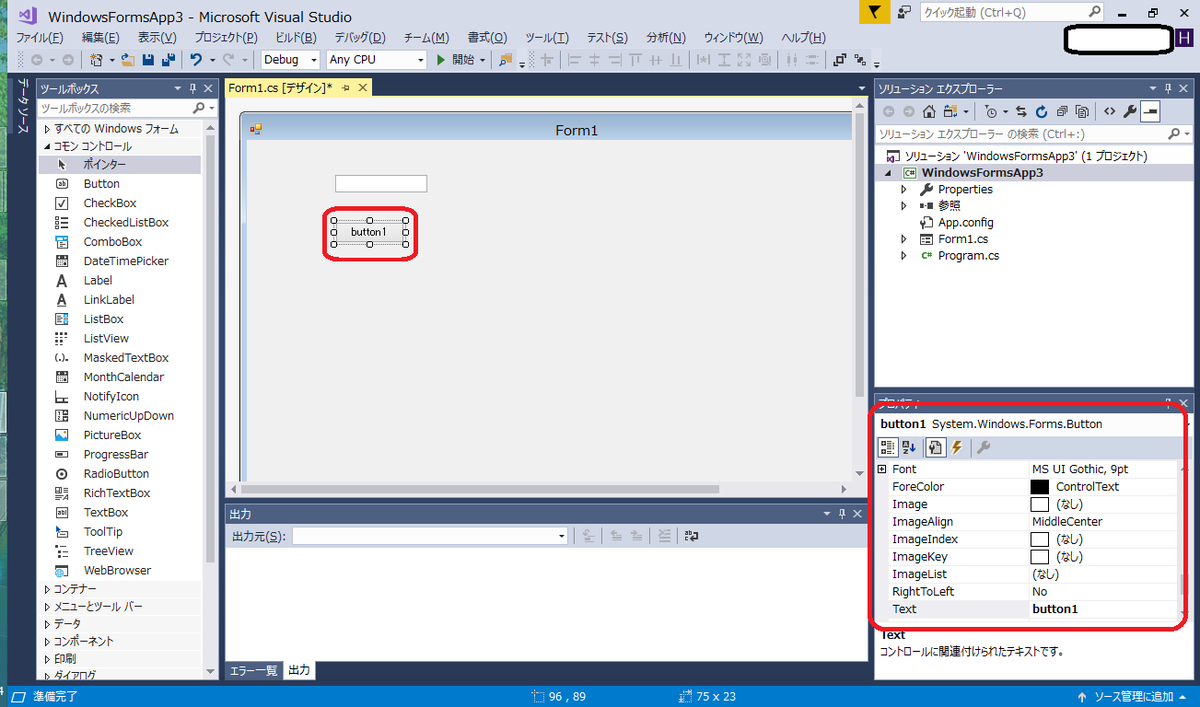Image resolution: width=1200 pixels, height=707 pixels.
Task: Select the ProgressBar control in Toolbox
Action: (120, 454)
